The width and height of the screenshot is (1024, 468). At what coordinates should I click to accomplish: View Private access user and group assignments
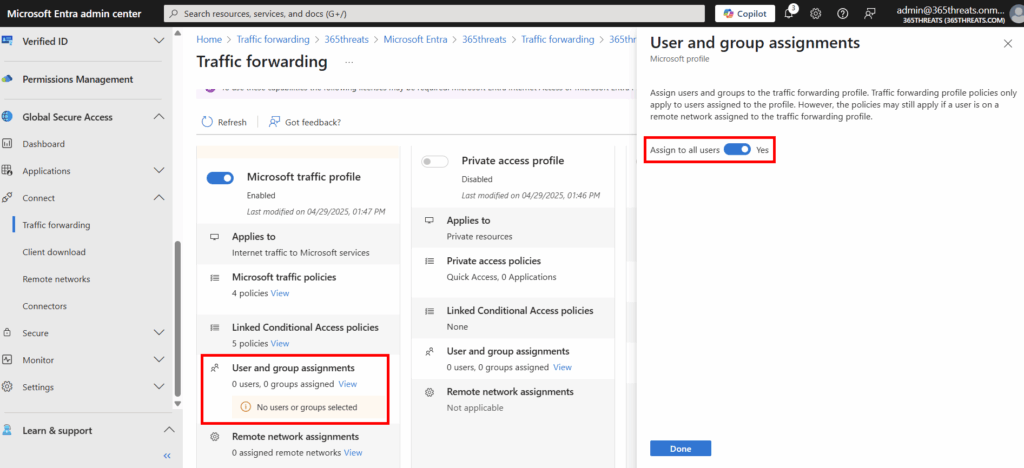point(562,367)
